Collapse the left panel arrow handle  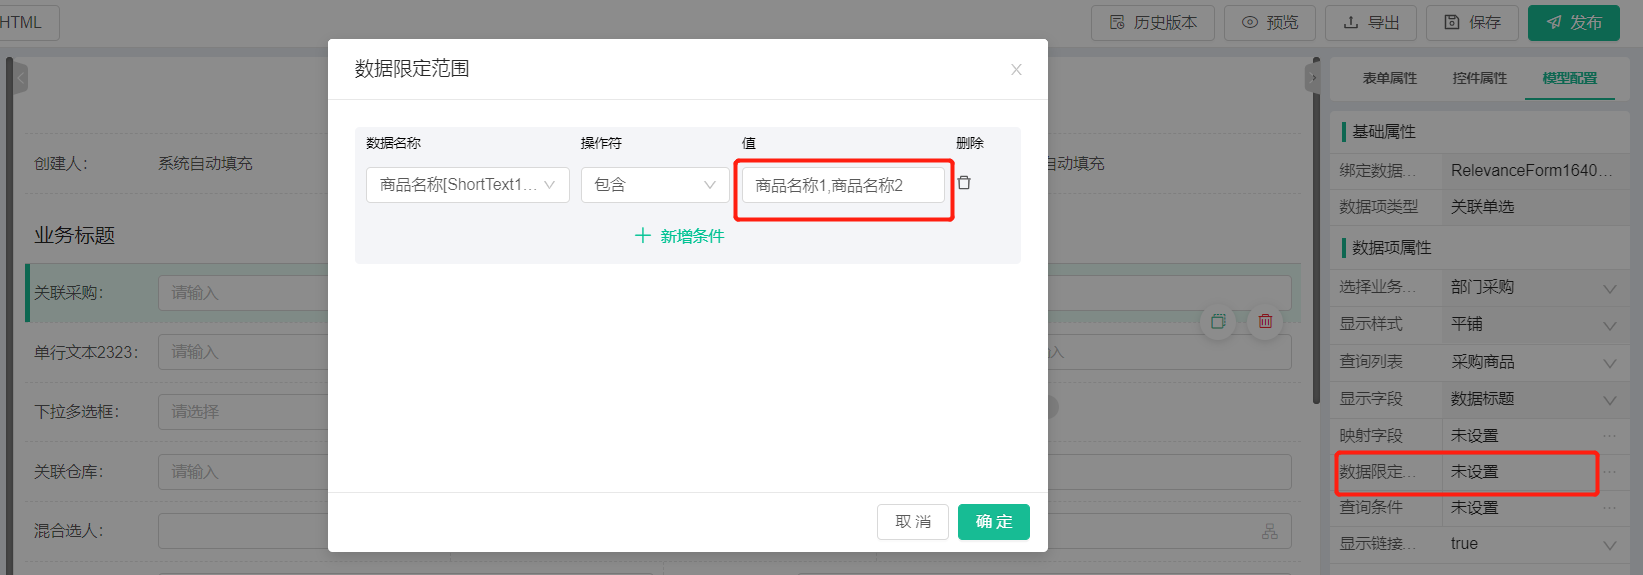(20, 78)
